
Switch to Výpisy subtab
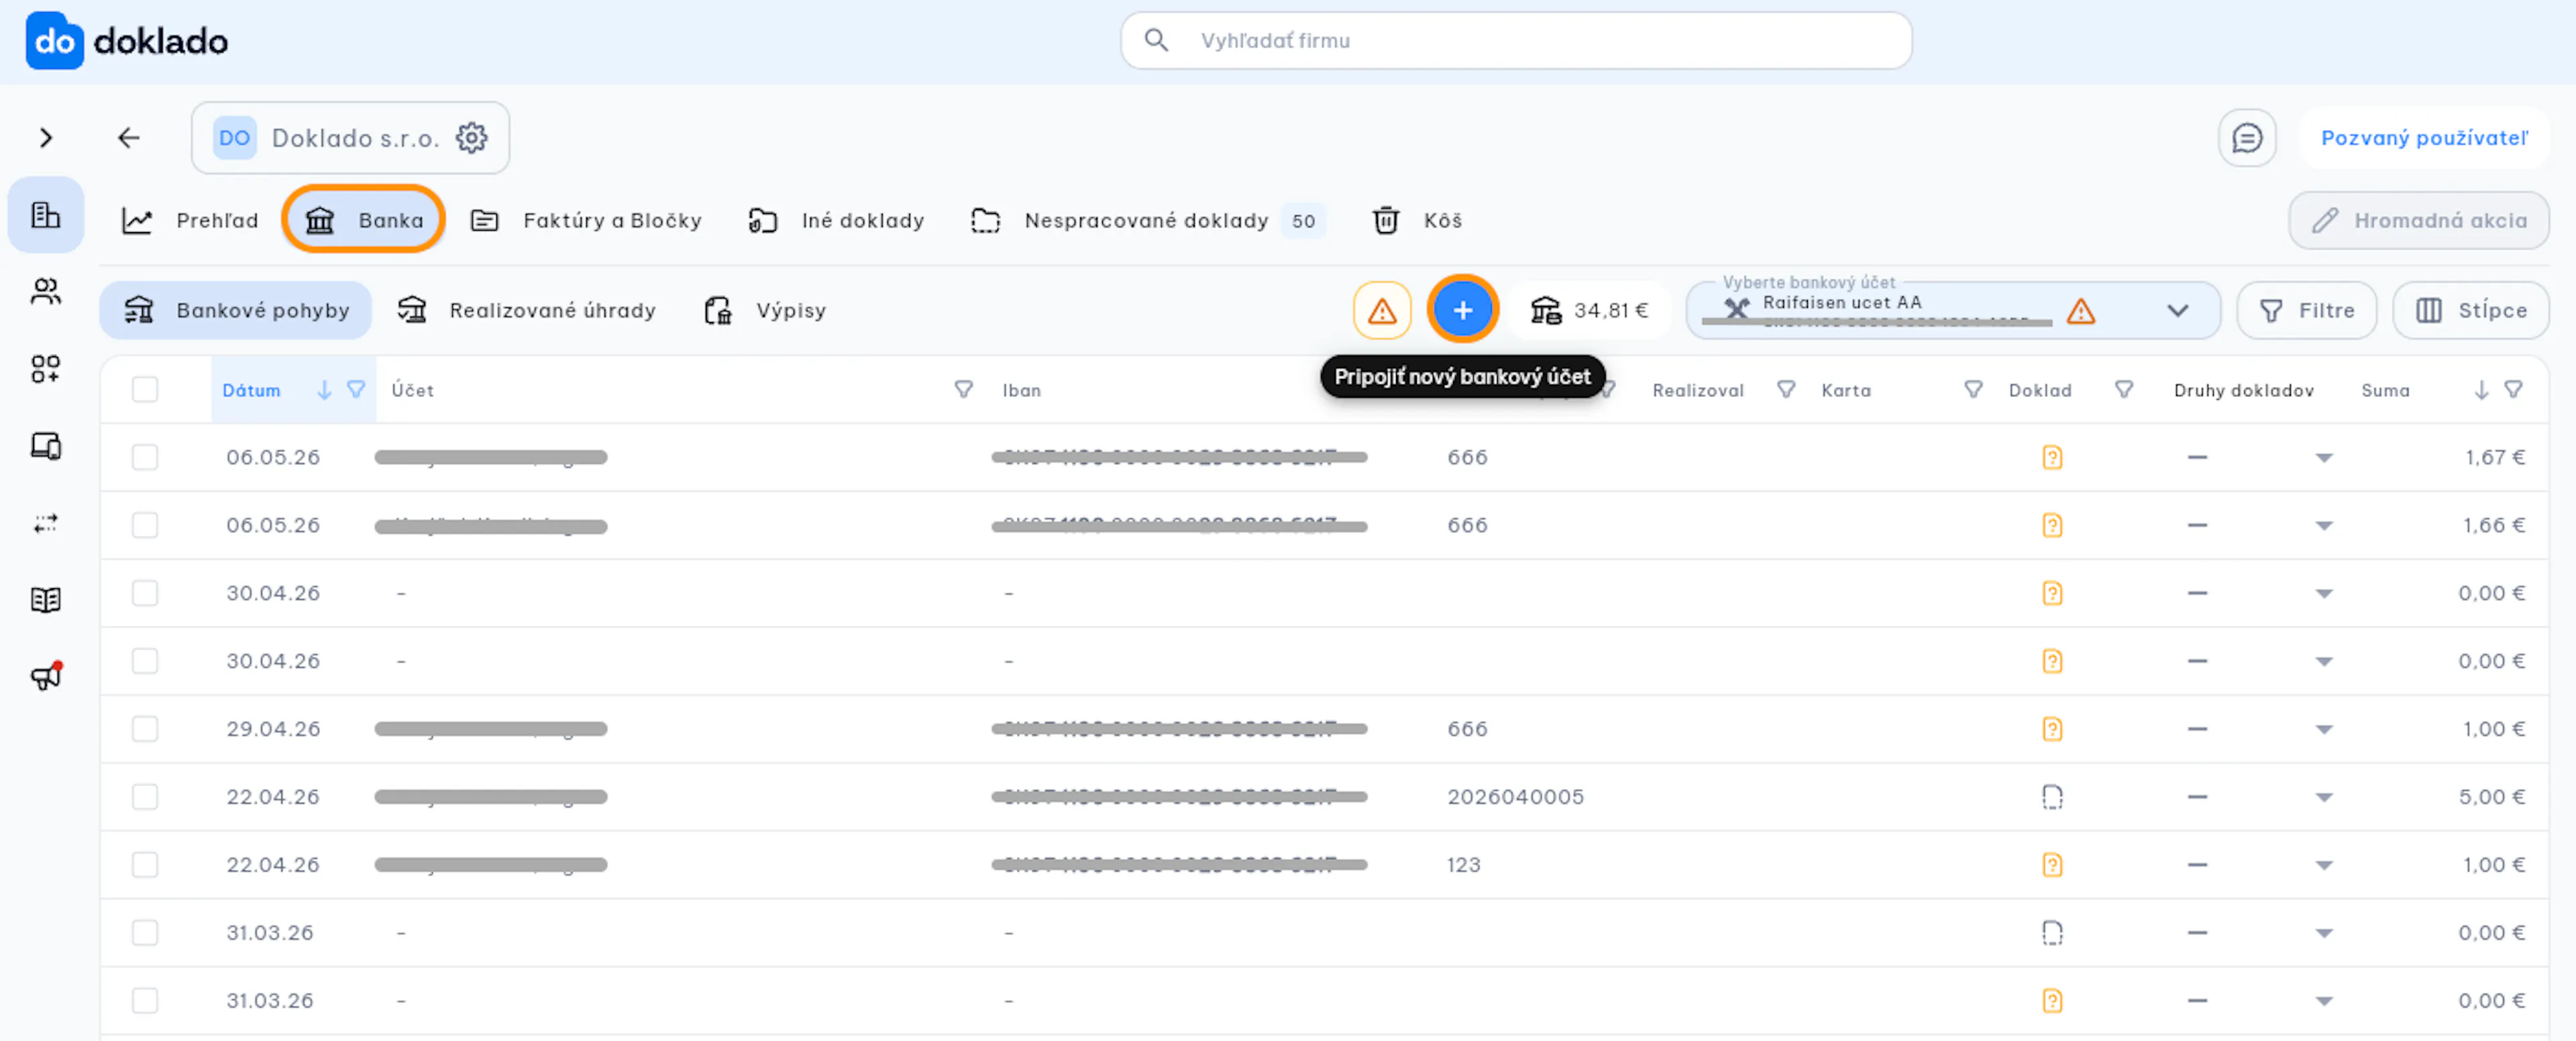(766, 311)
